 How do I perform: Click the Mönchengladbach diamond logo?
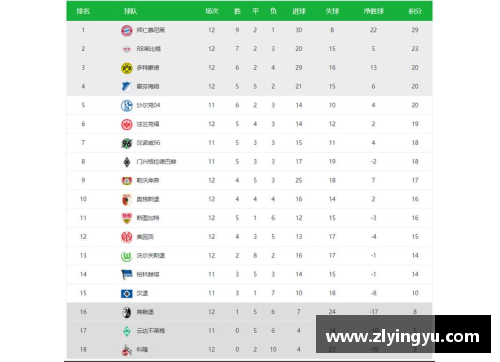127,162
